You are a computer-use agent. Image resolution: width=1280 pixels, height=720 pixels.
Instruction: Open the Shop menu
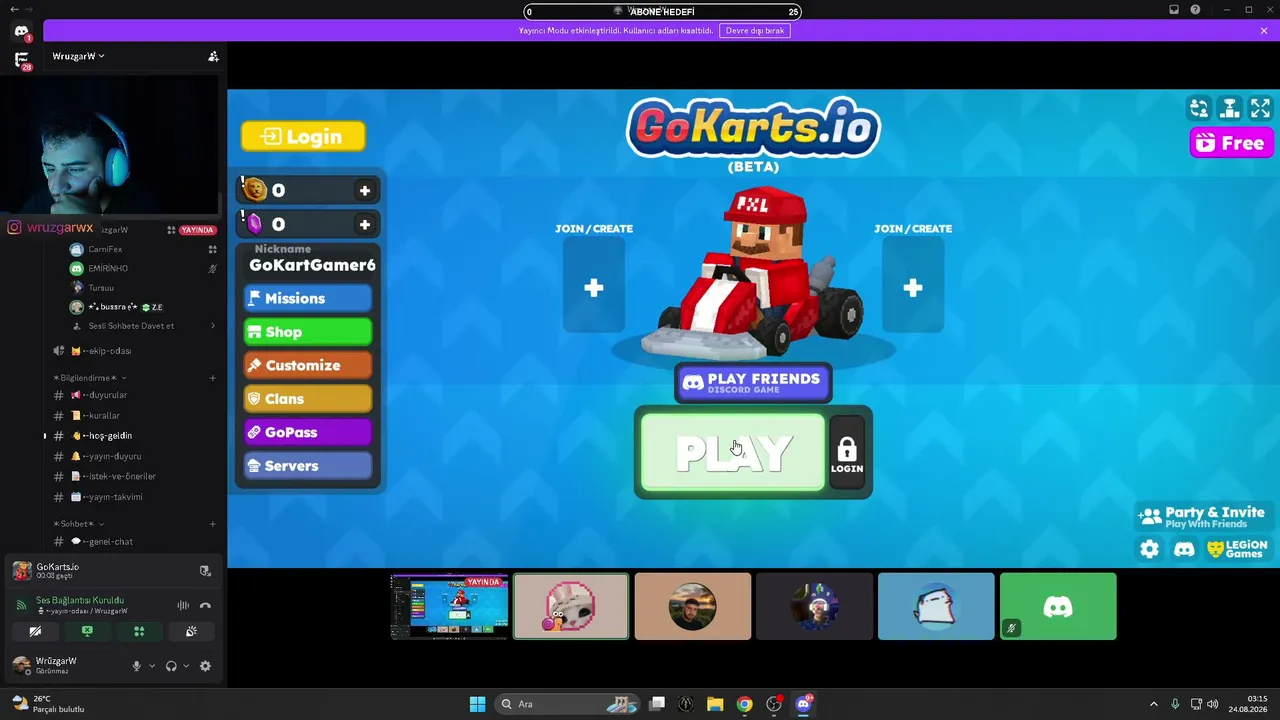[x=308, y=332]
